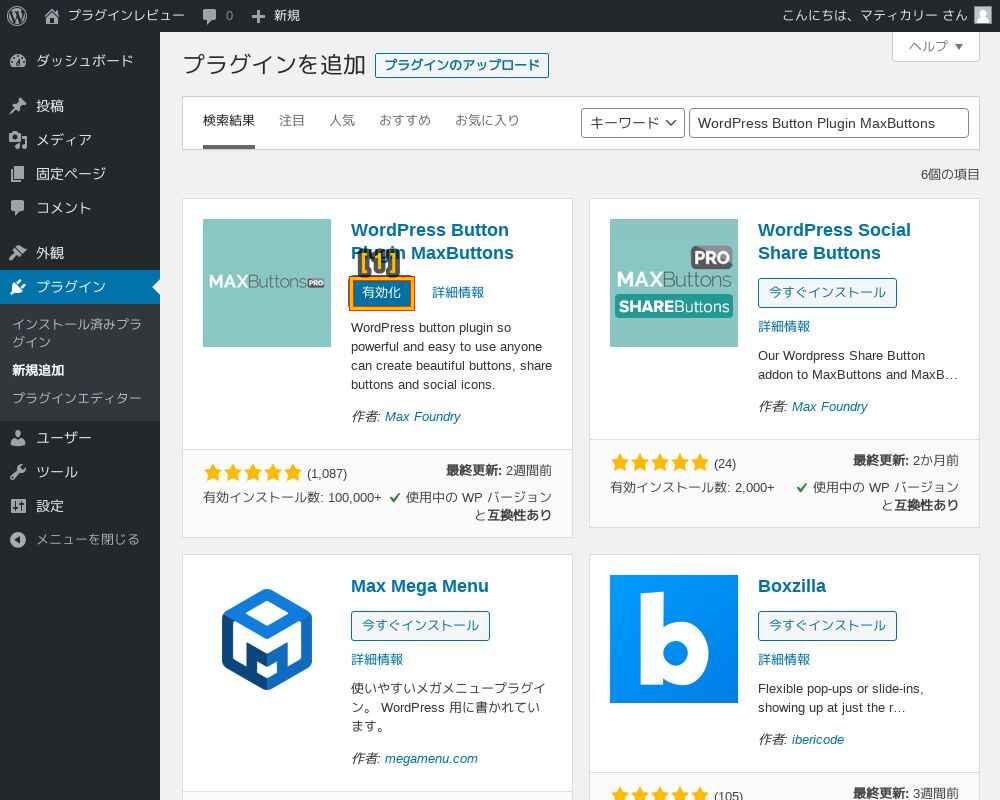The width and height of the screenshot is (1000, 800).
Task: Open Max Foundry author link for Share Buttons
Action: point(829,406)
